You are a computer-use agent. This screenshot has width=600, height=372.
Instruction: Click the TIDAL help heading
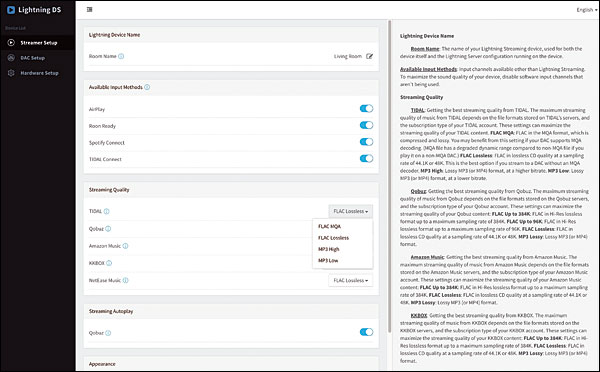pyautogui.click(x=417, y=110)
